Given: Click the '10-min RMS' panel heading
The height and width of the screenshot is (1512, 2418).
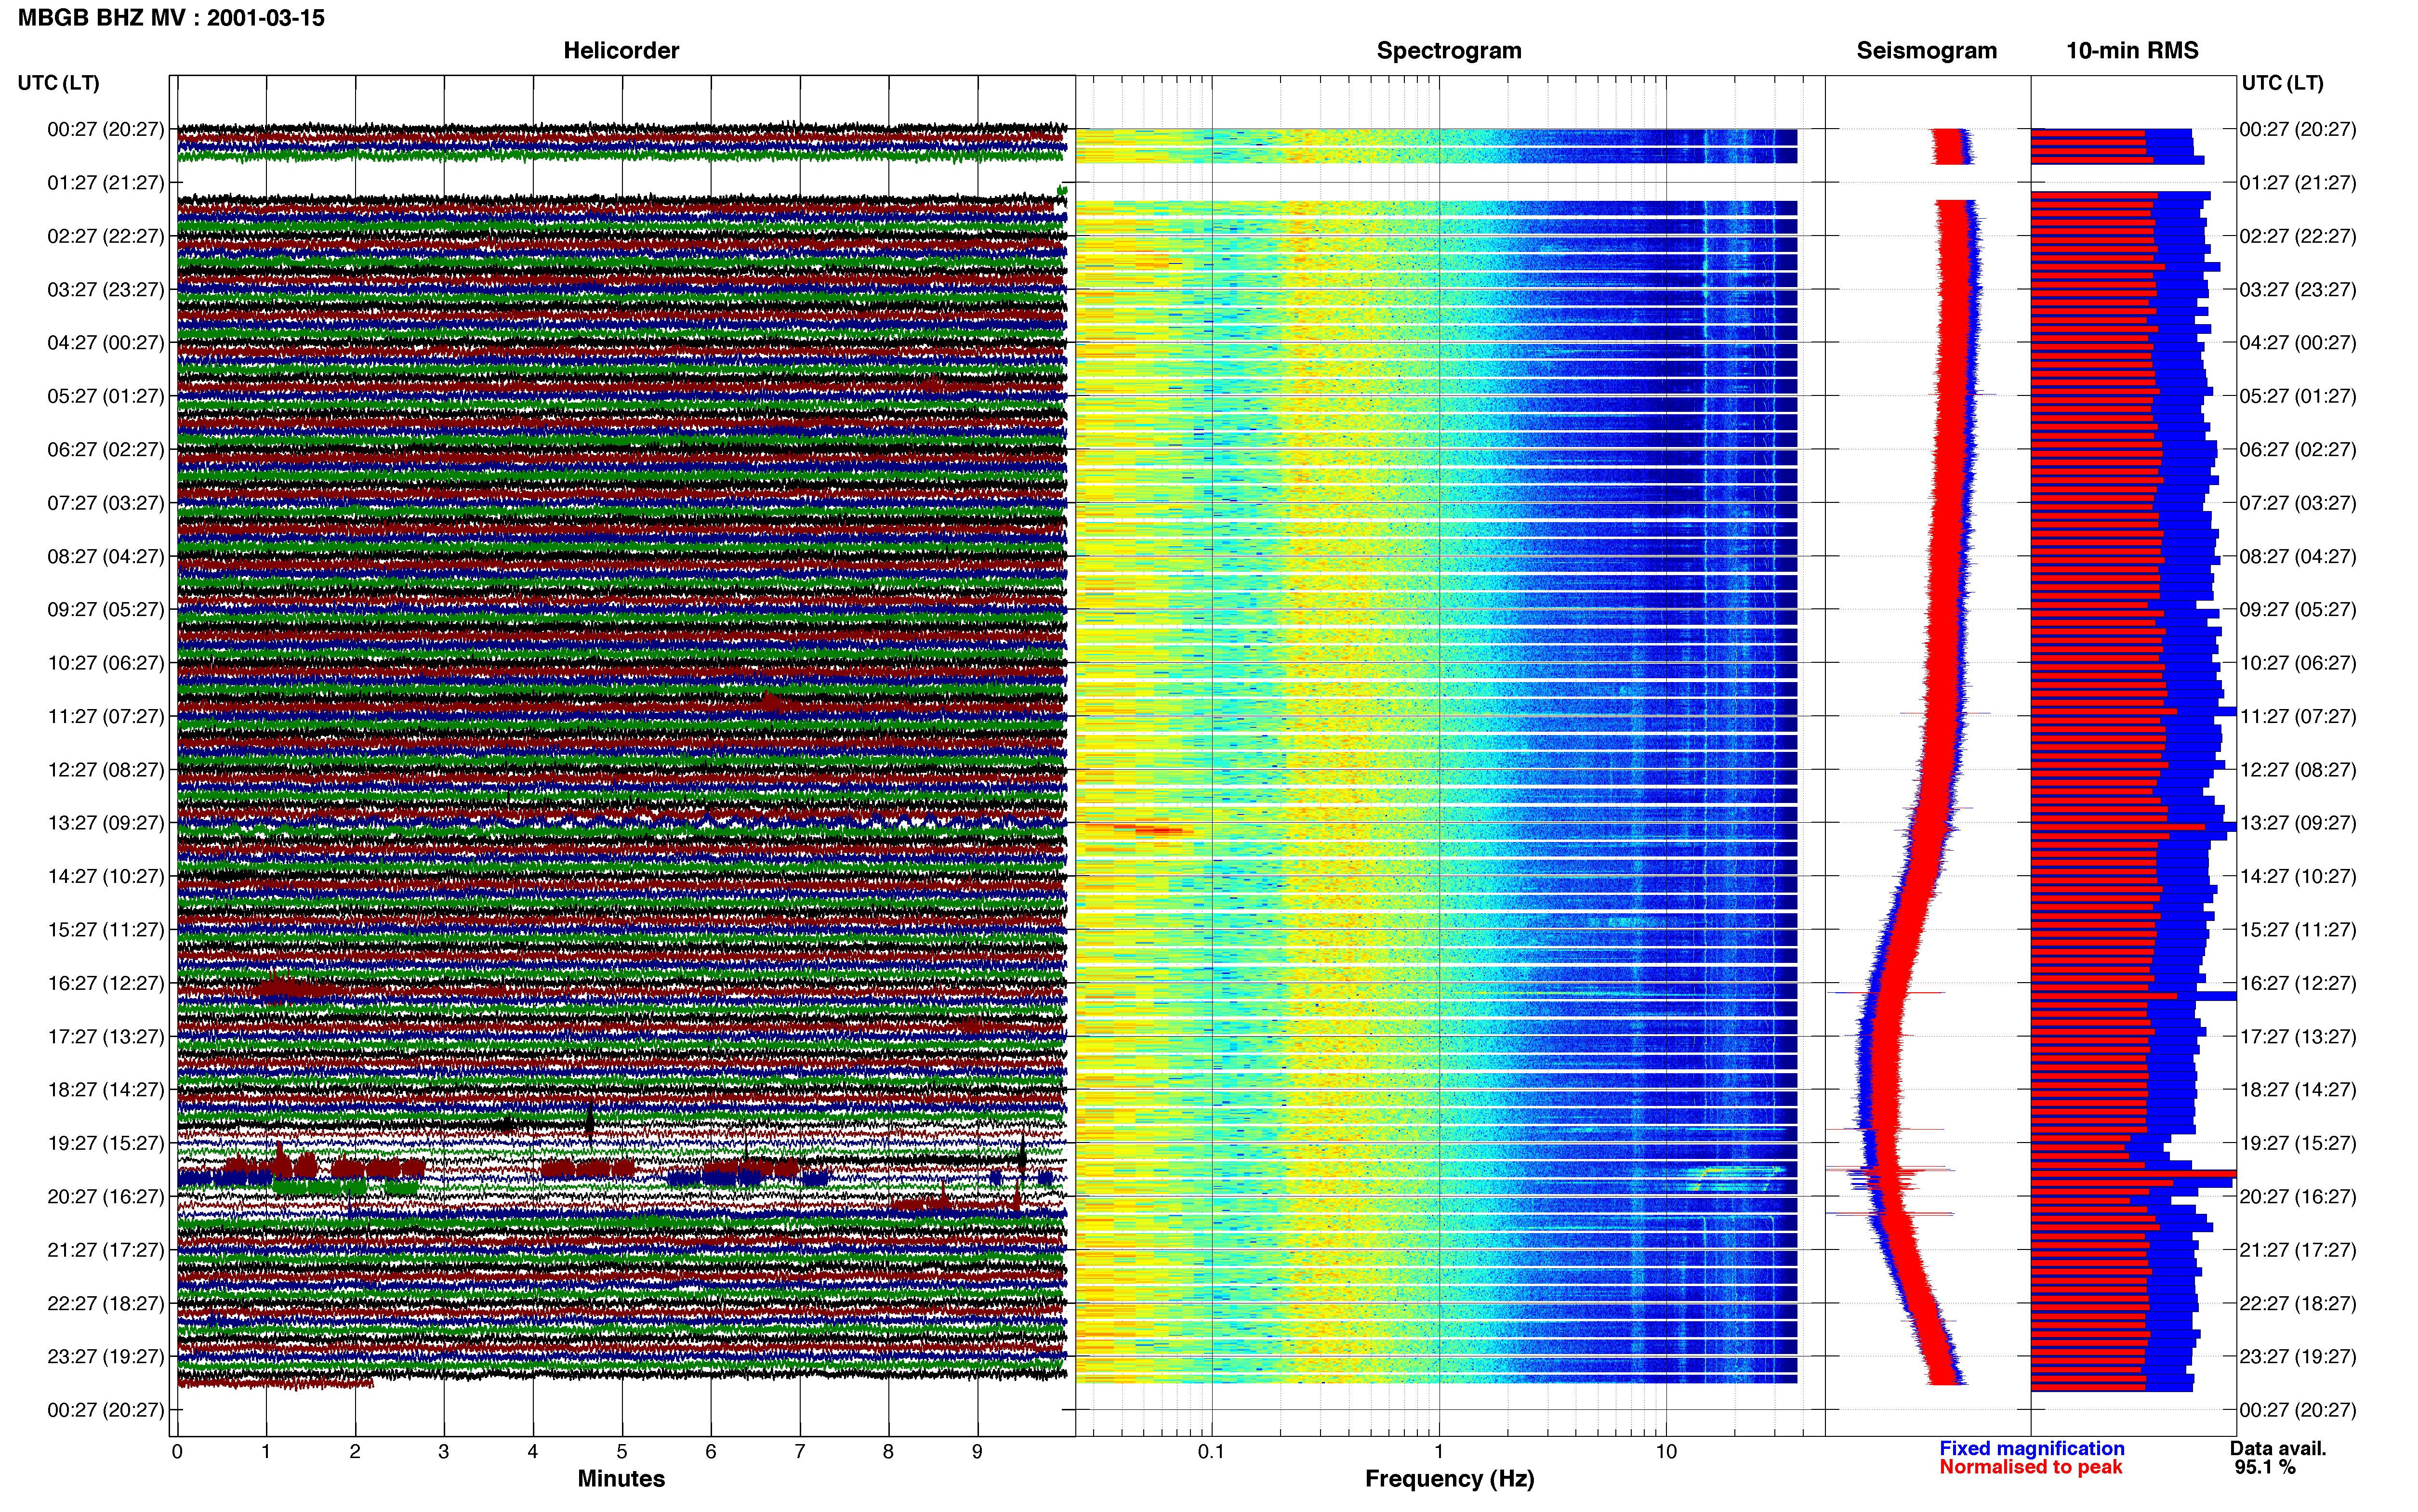Looking at the screenshot, I should (x=2132, y=51).
